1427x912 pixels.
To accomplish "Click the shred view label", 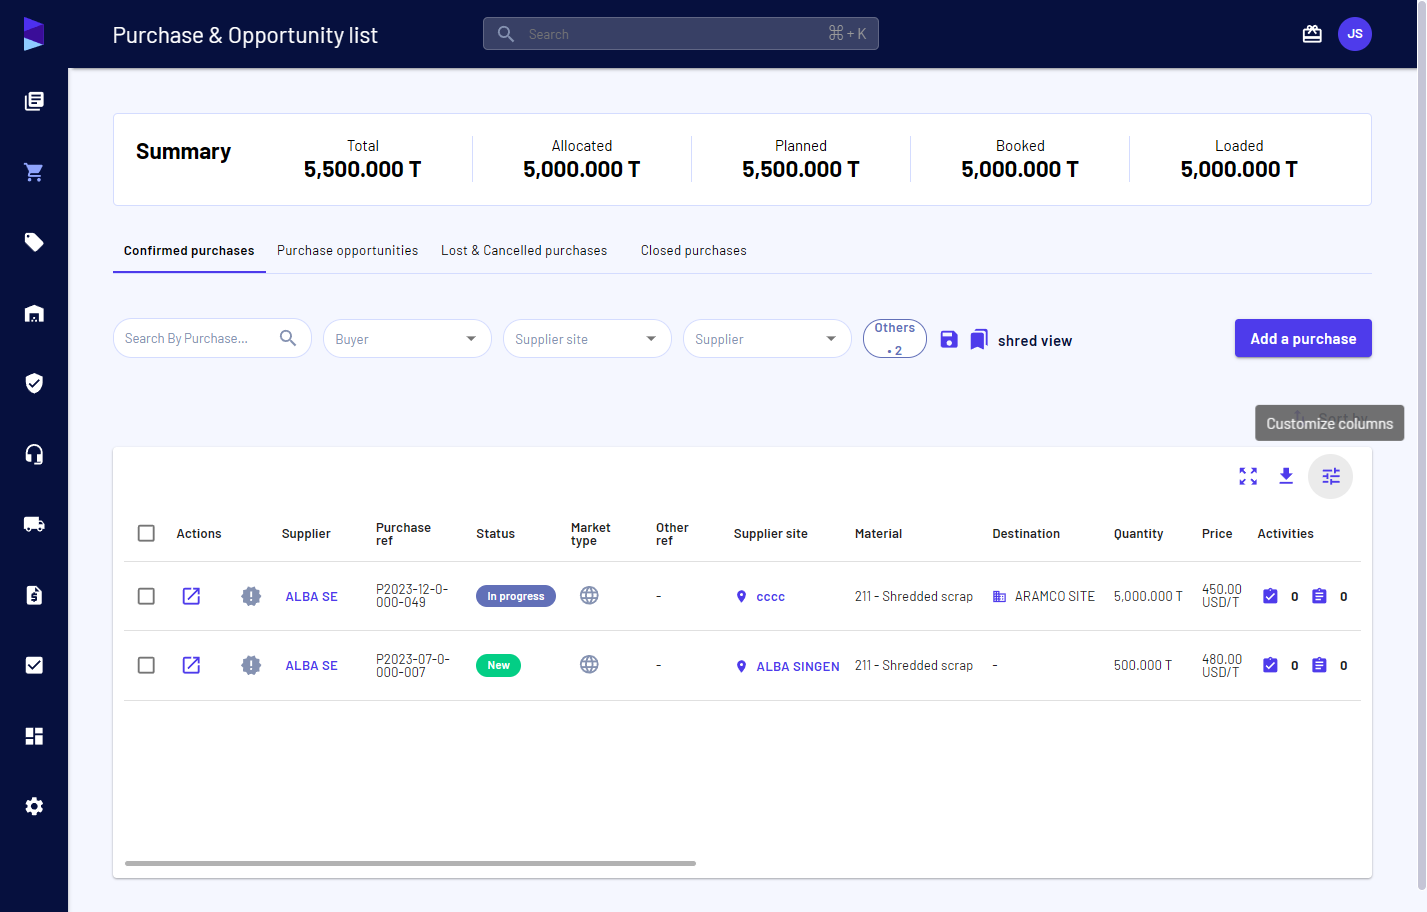I will click(1035, 341).
